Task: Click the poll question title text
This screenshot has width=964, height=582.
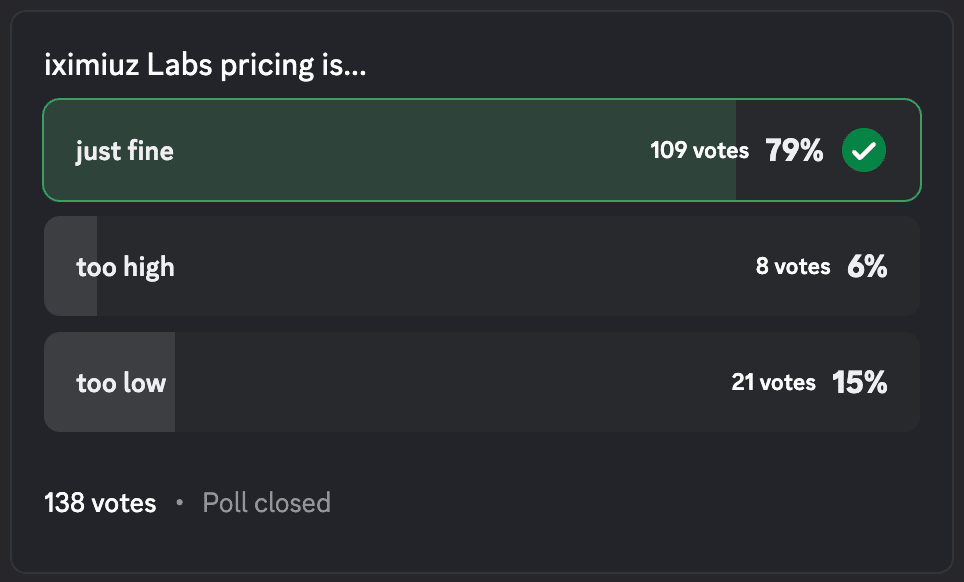Action: pyautogui.click(x=205, y=68)
